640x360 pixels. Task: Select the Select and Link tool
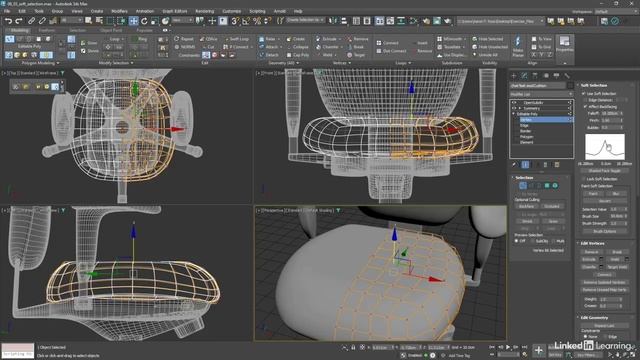[31, 20]
